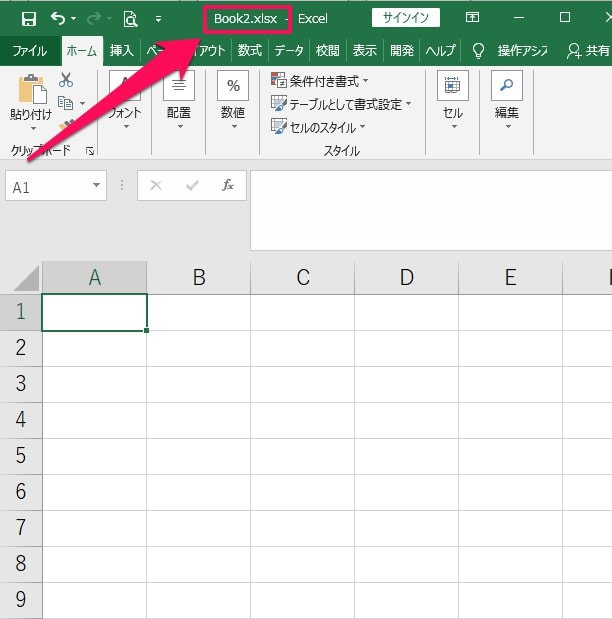Click cell E8
The image size is (612, 619).
(510, 564)
